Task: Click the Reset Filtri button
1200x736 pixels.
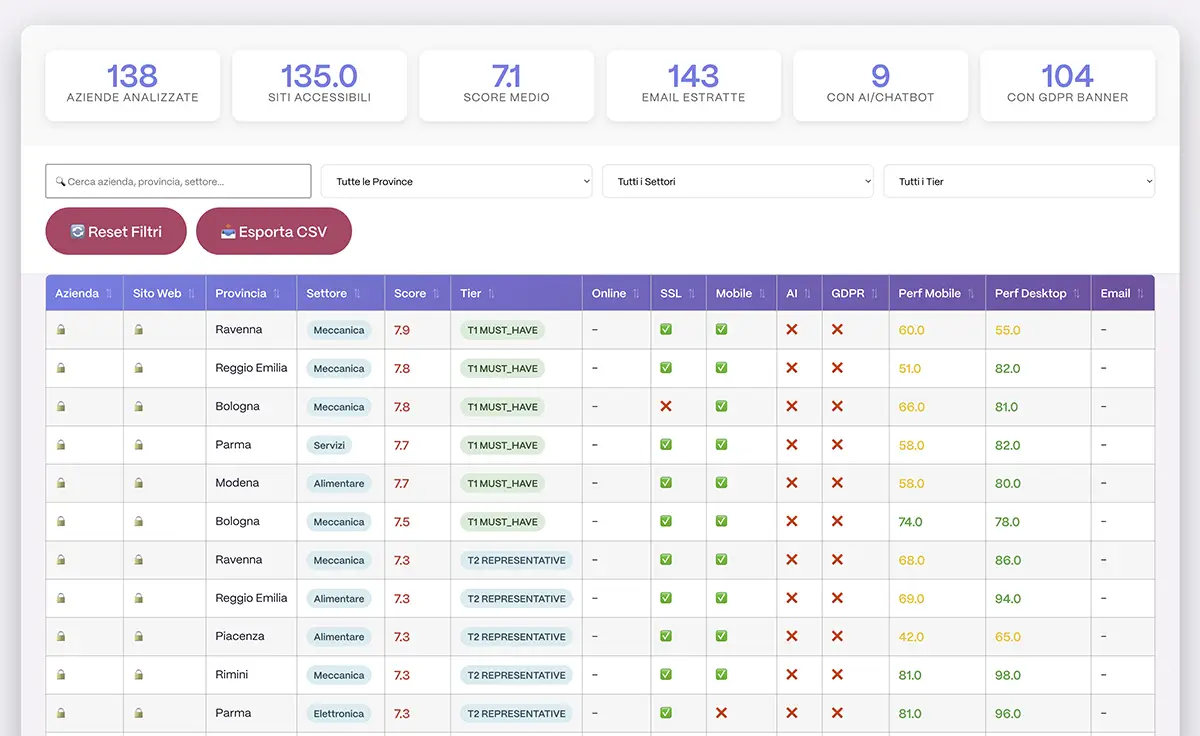Action: [x=116, y=231]
